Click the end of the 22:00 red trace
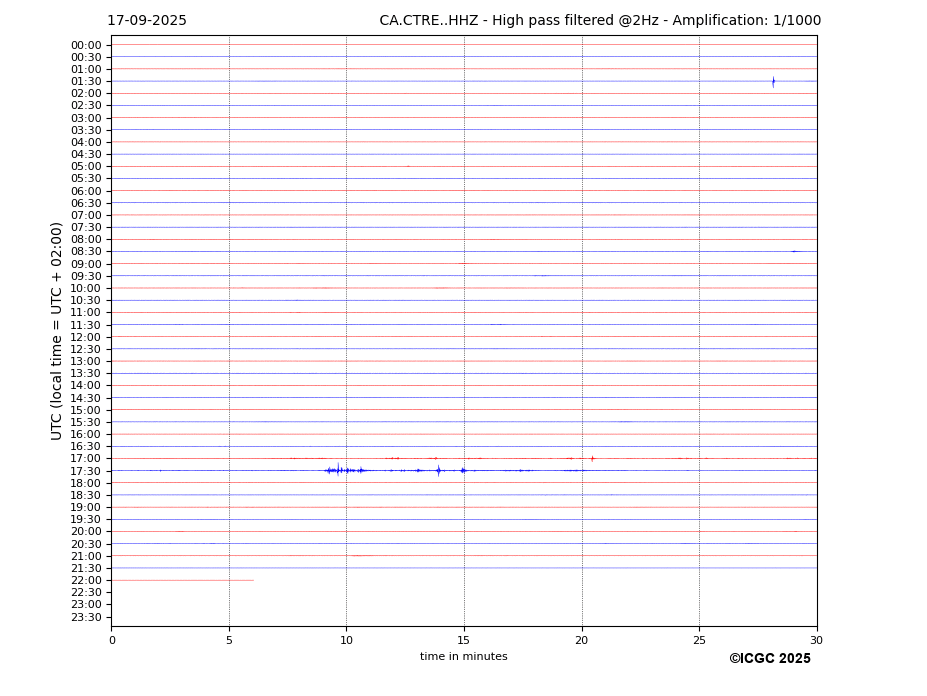 point(253,580)
